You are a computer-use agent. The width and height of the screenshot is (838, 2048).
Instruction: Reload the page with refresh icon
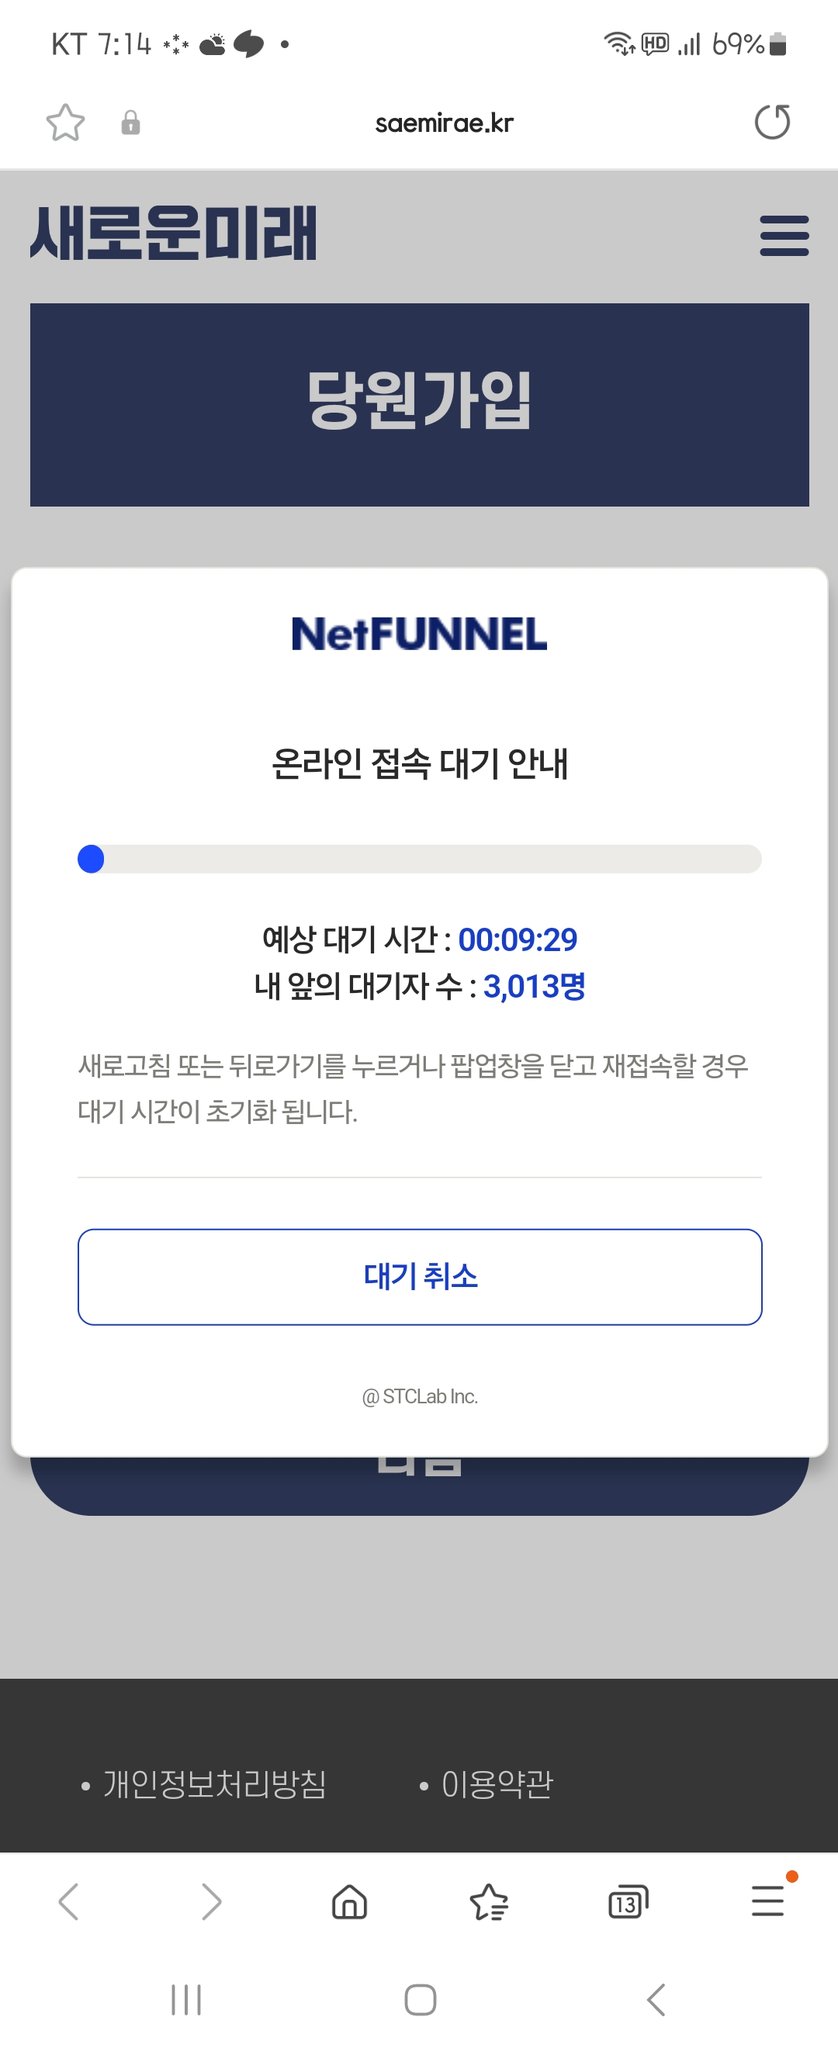tap(772, 122)
